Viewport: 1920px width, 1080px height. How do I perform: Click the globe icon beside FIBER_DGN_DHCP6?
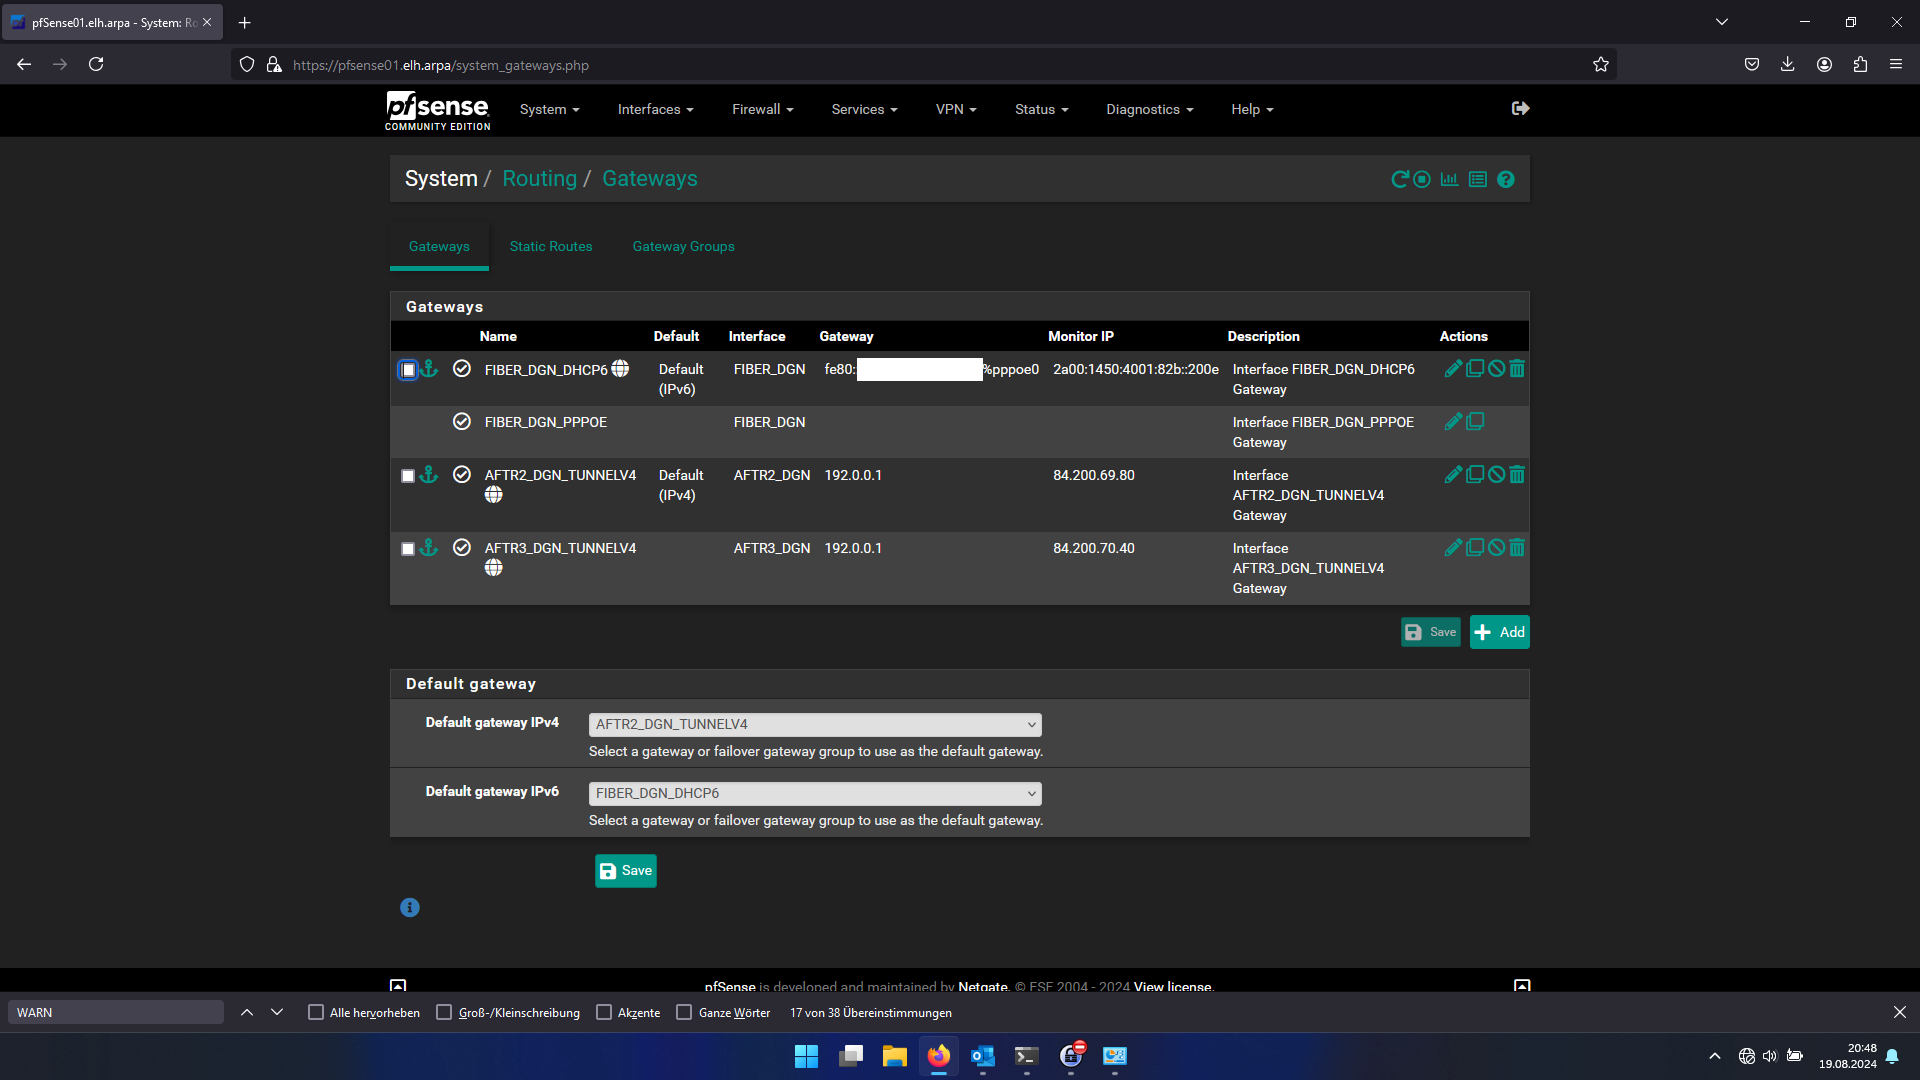[620, 369]
